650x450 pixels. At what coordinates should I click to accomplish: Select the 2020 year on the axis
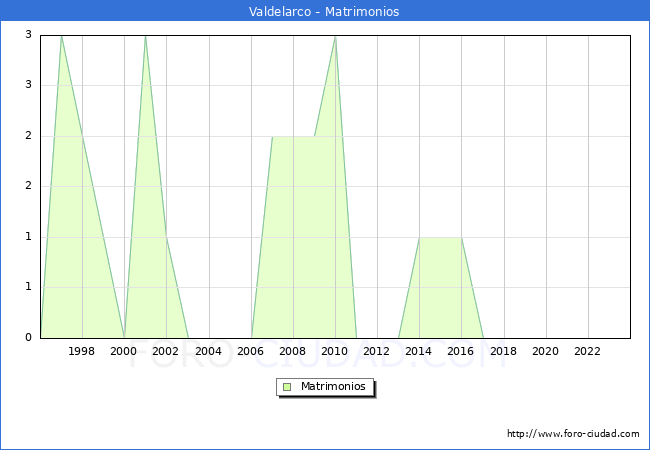coord(545,351)
